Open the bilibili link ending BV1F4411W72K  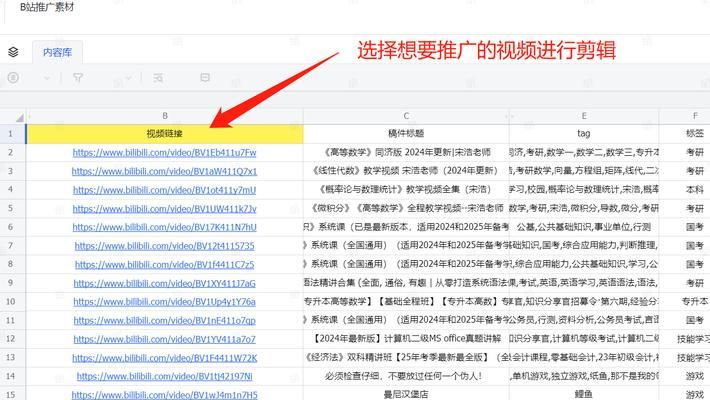coord(164,358)
